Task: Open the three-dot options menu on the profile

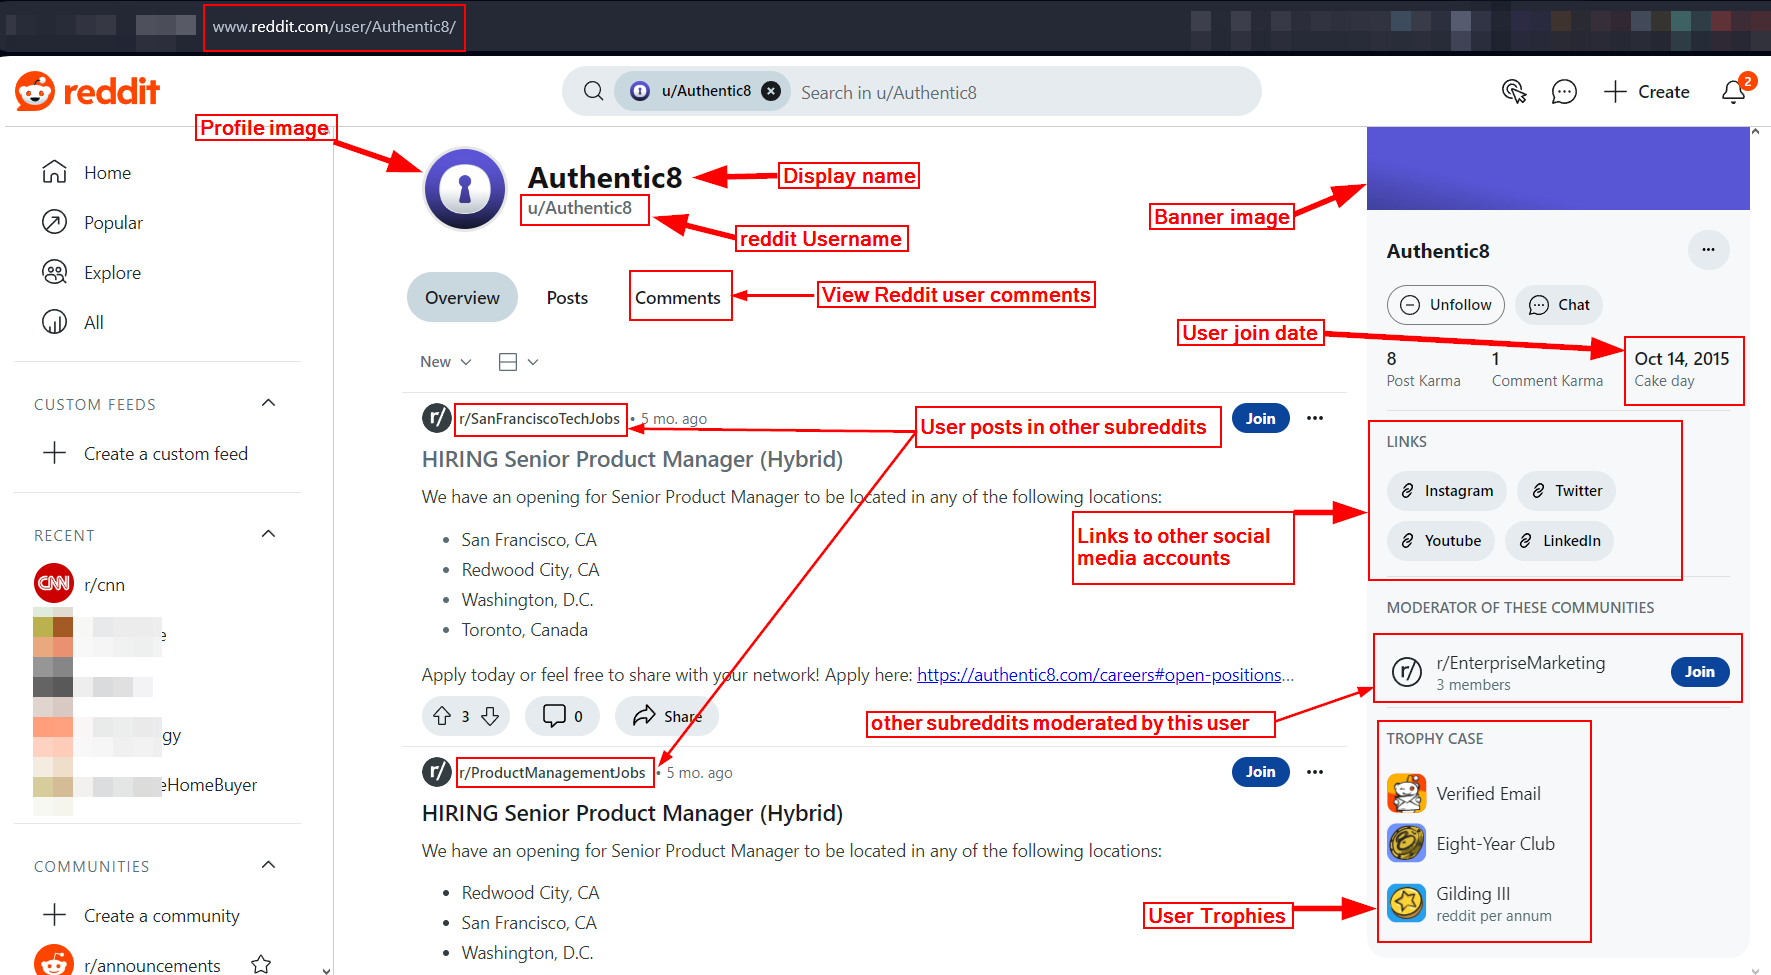Action: [1709, 250]
